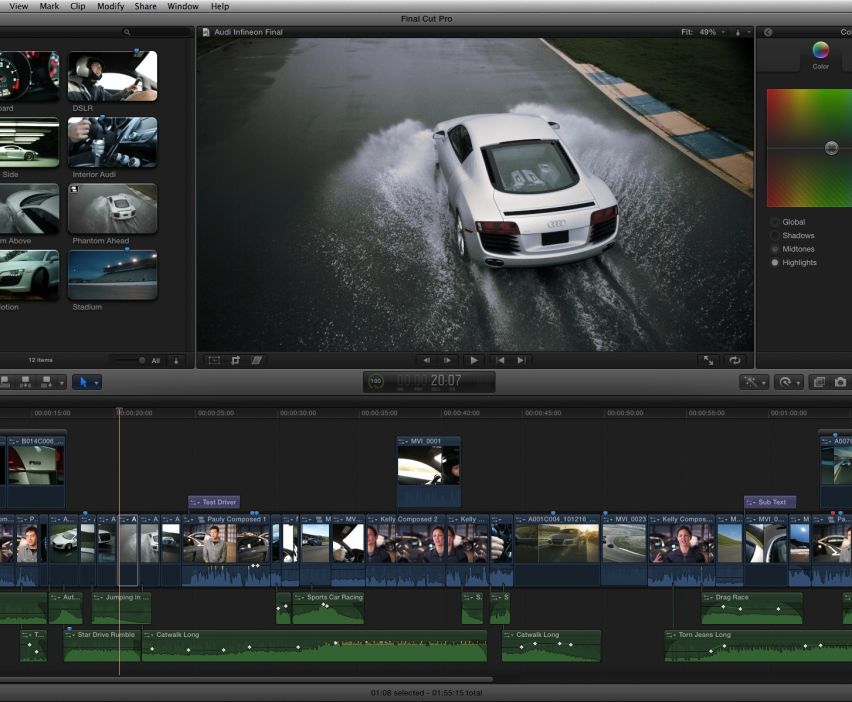Open the Enhancements magic wand menu

(752, 382)
